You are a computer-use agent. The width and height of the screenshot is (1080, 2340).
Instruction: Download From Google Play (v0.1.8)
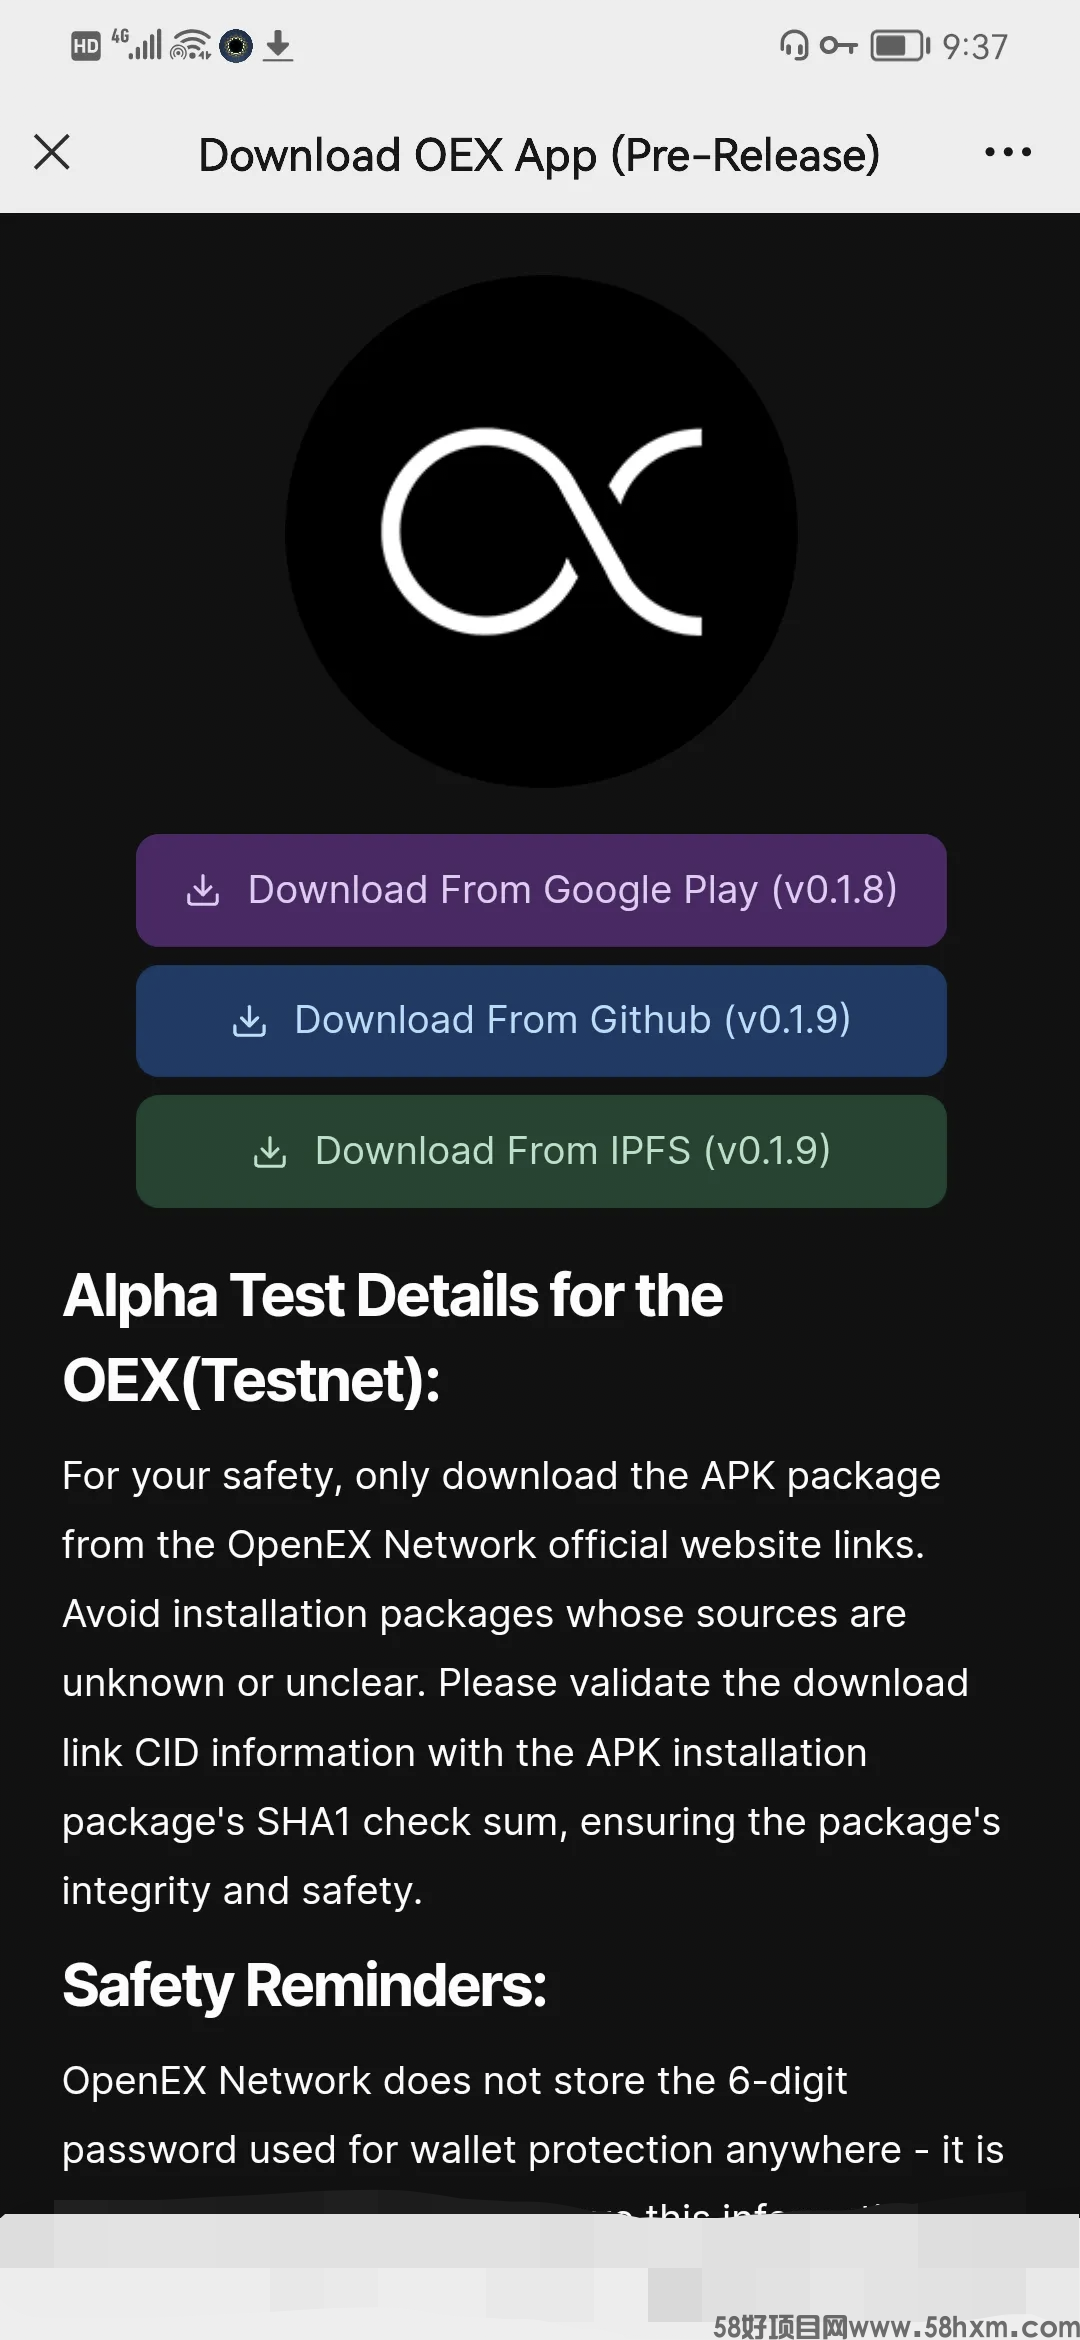click(x=541, y=890)
